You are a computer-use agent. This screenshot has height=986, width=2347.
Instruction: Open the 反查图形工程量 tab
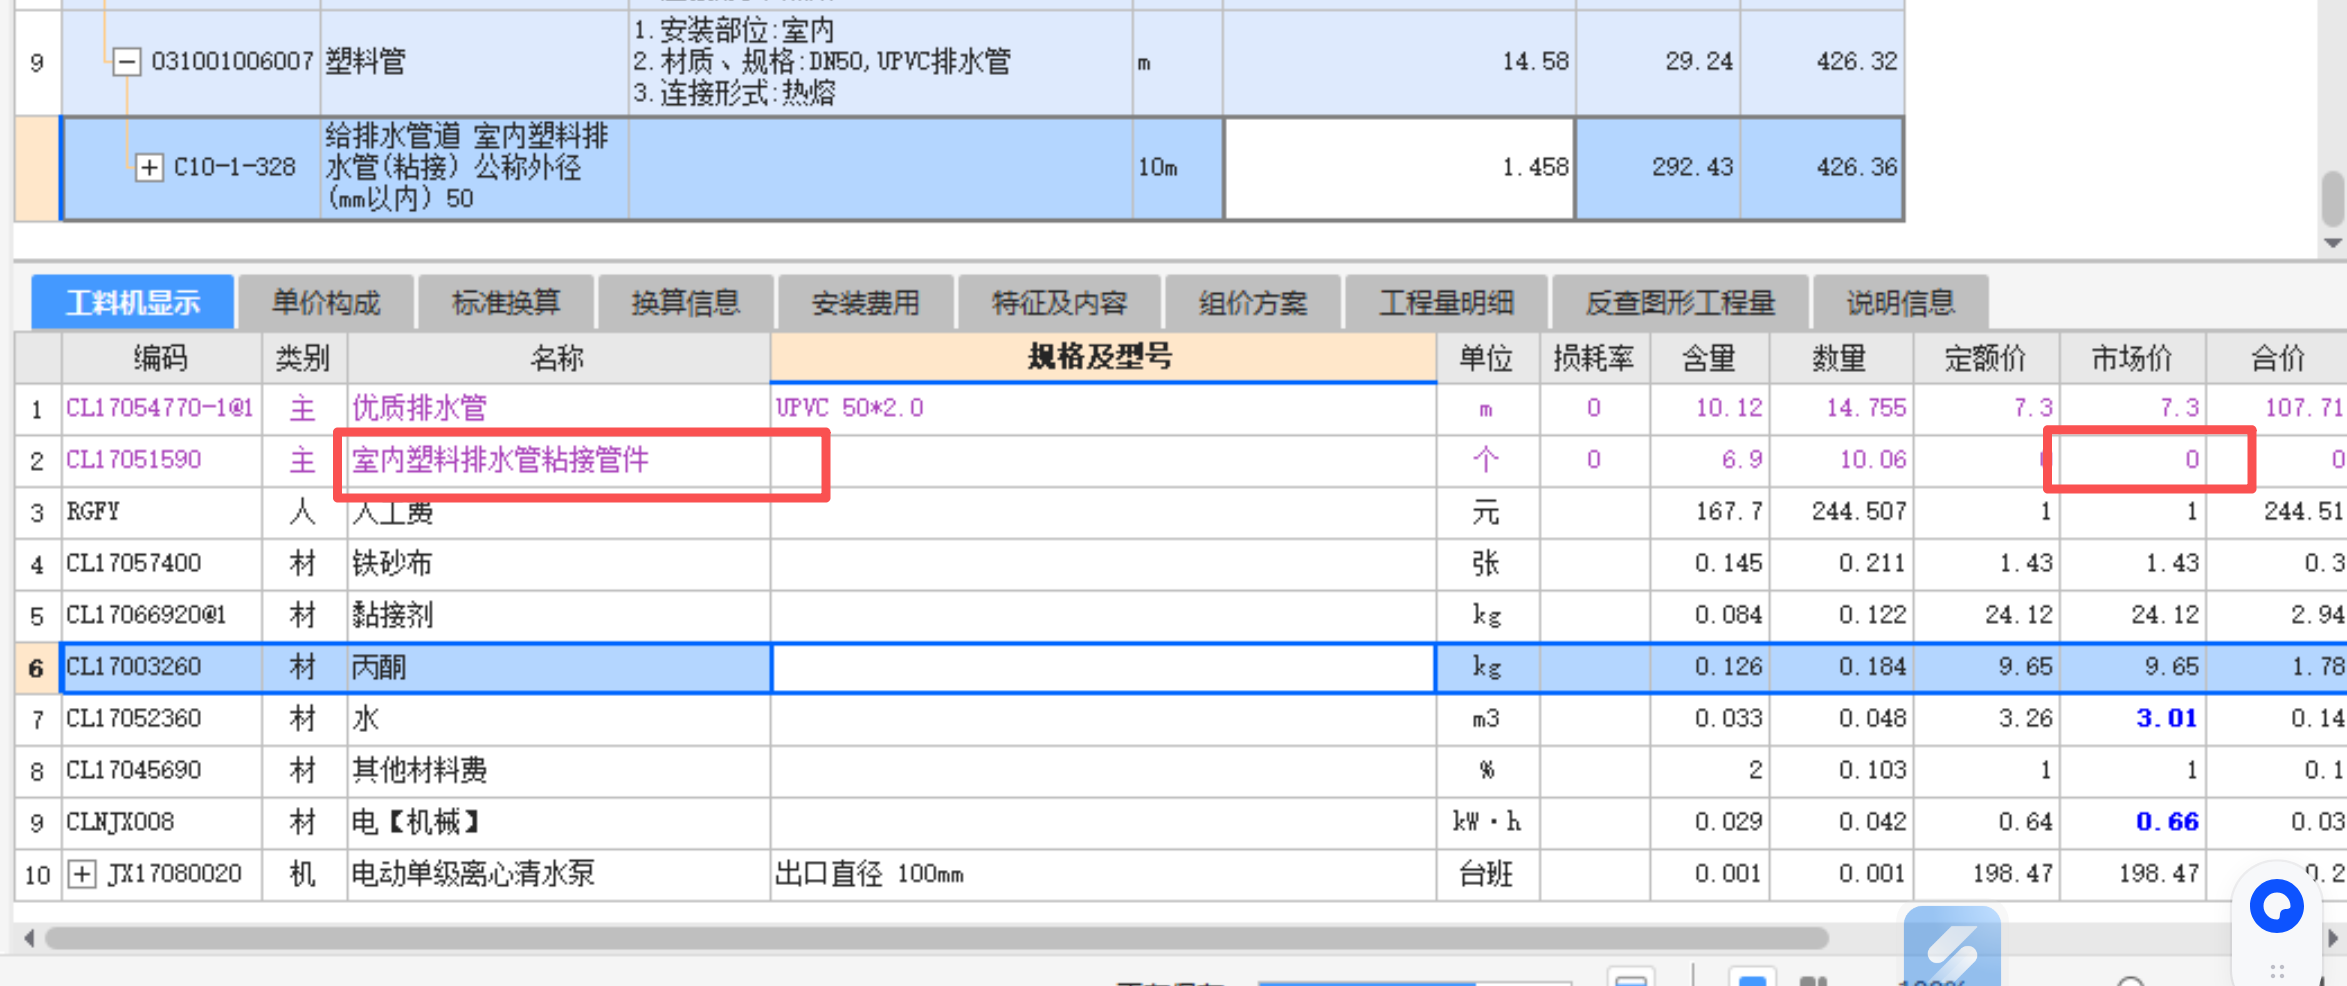(1679, 301)
